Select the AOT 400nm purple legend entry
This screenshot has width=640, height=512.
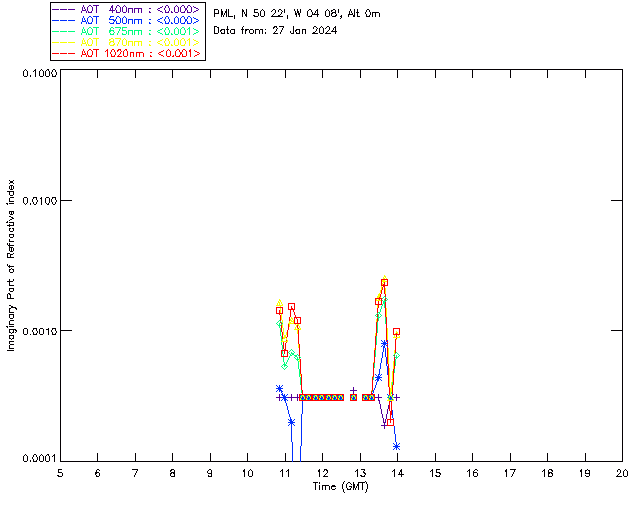127,9
